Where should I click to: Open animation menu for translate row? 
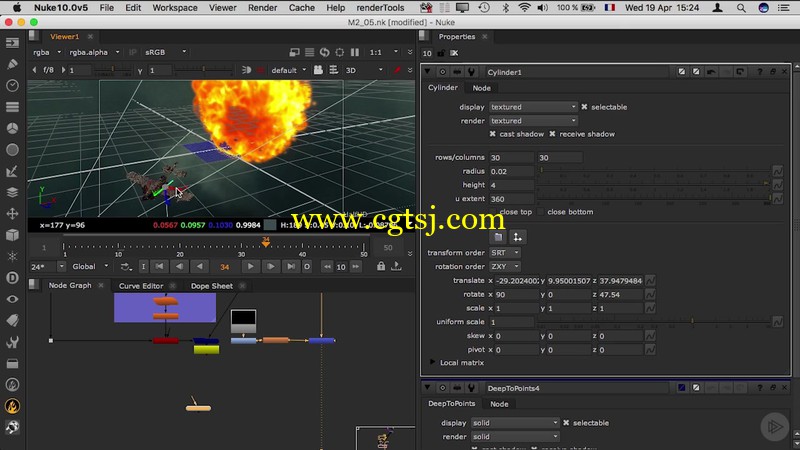click(x=650, y=281)
